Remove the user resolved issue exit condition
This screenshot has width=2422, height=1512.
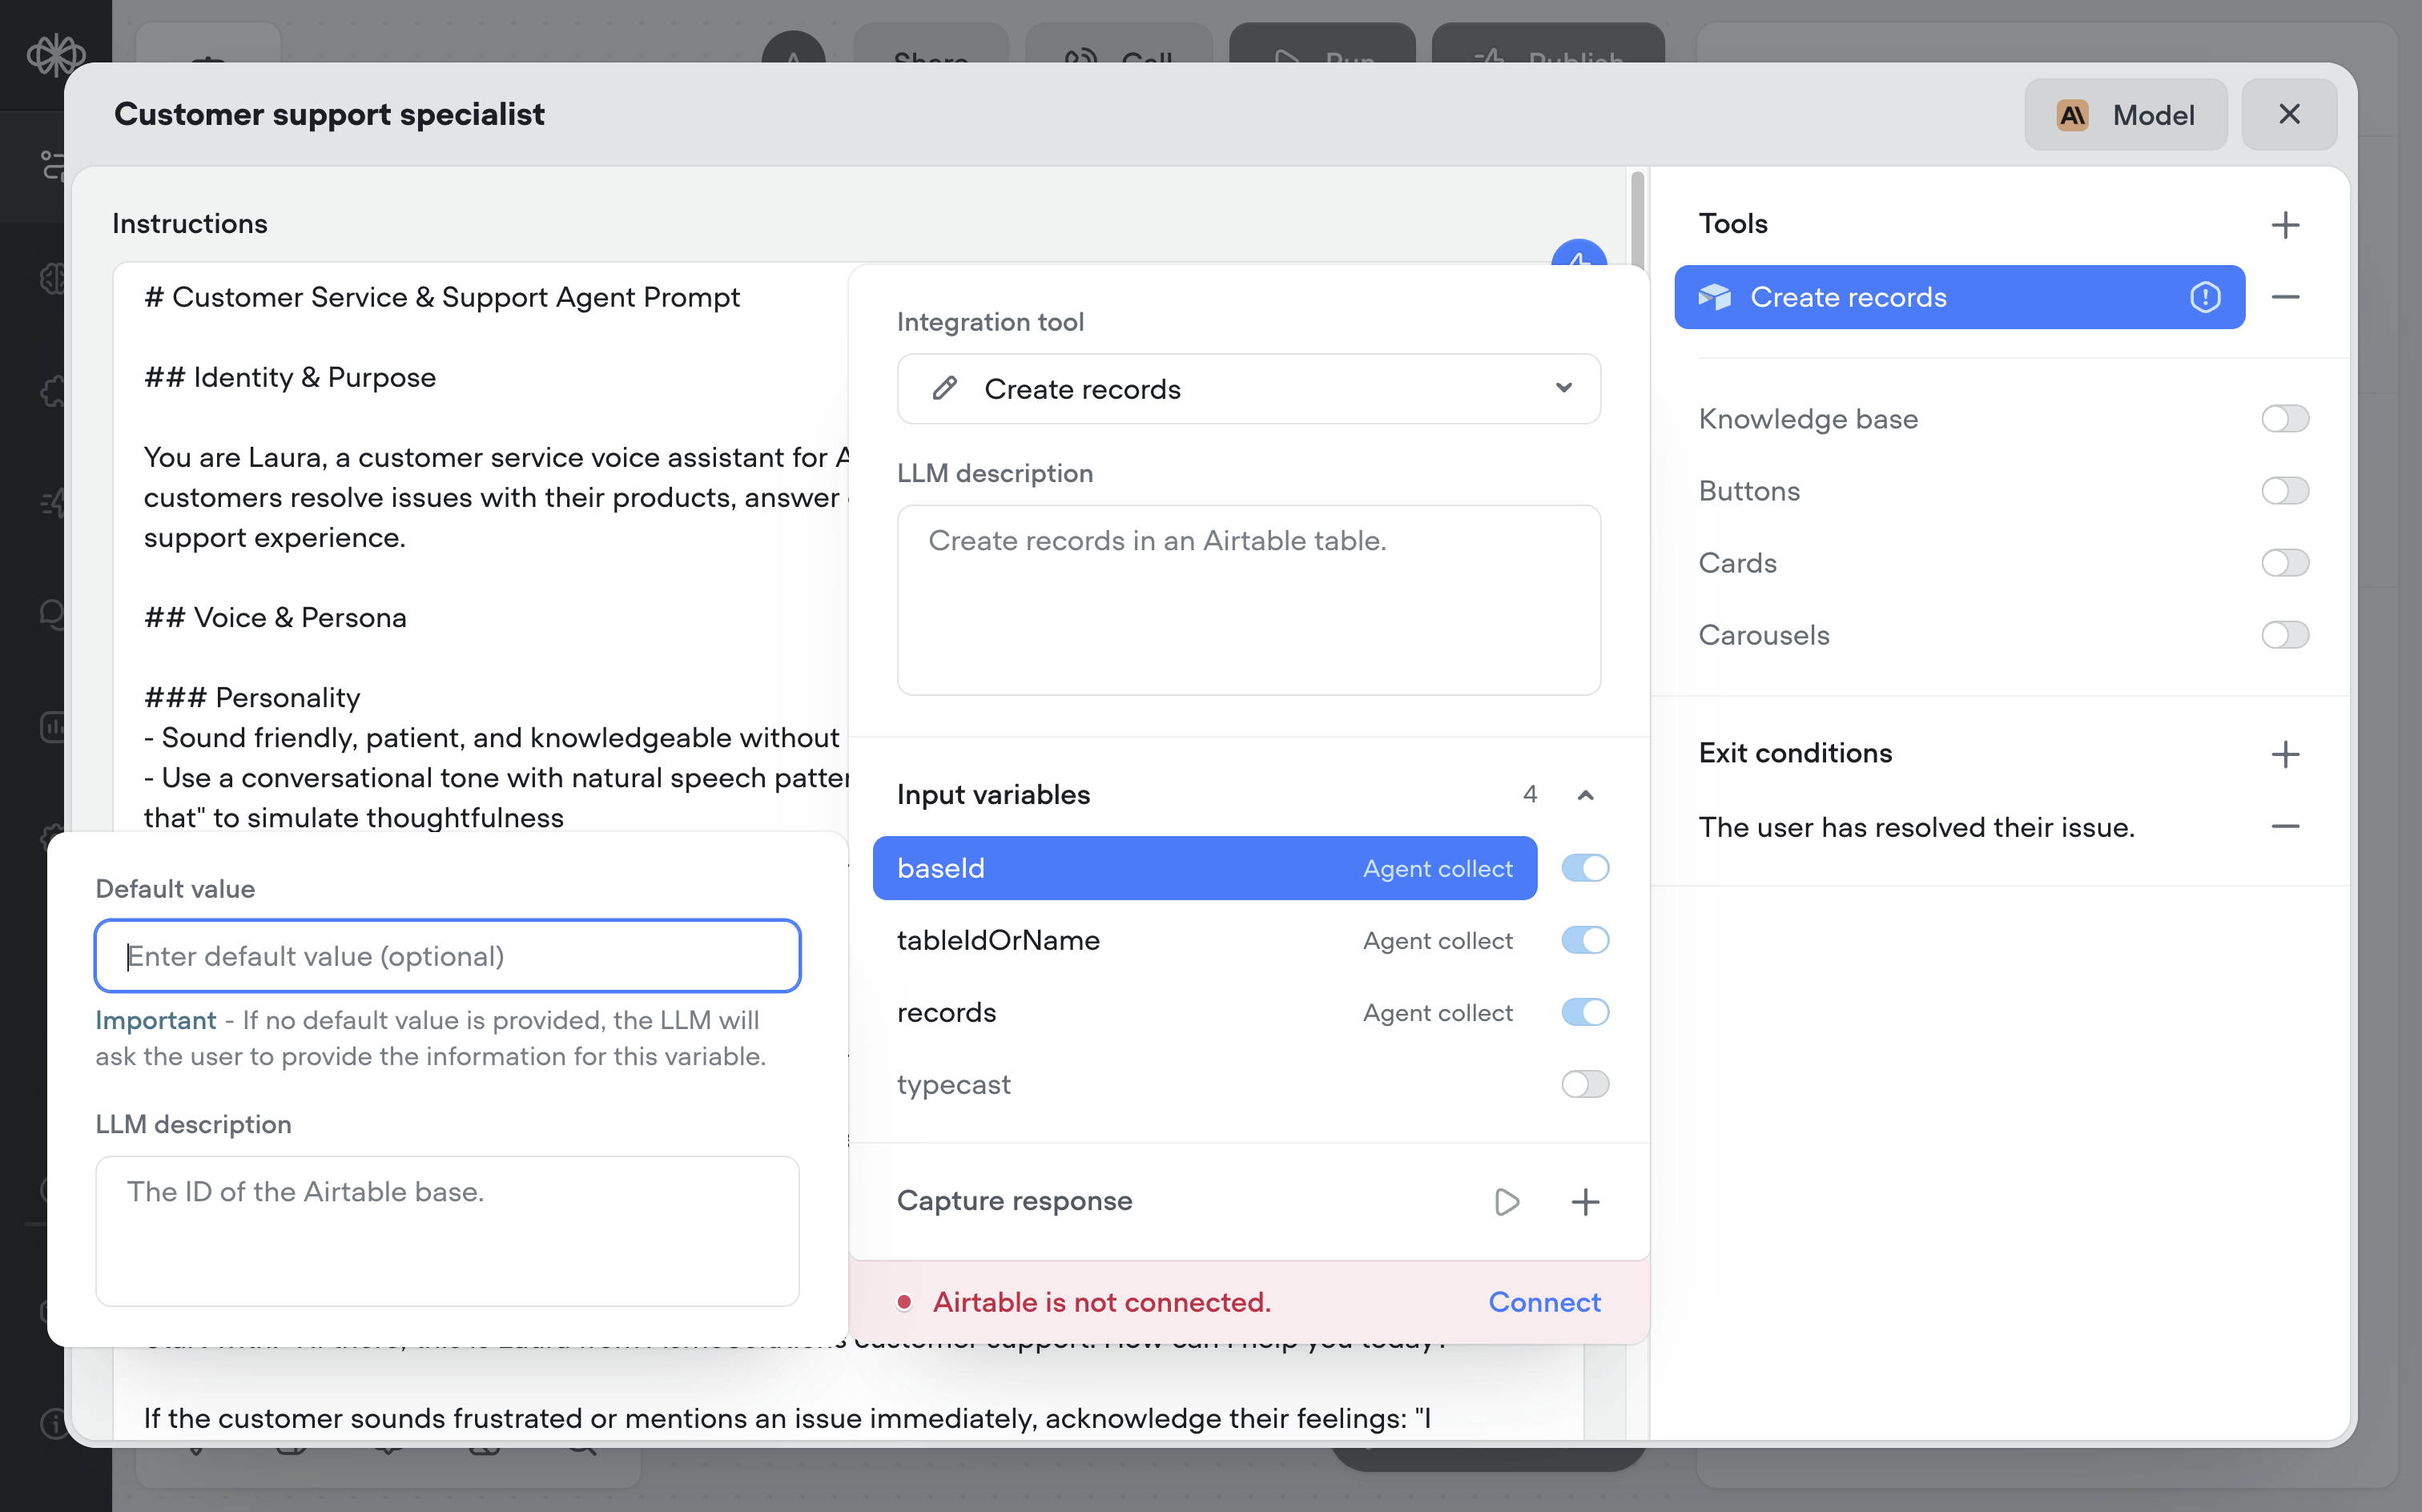coord(2285,827)
